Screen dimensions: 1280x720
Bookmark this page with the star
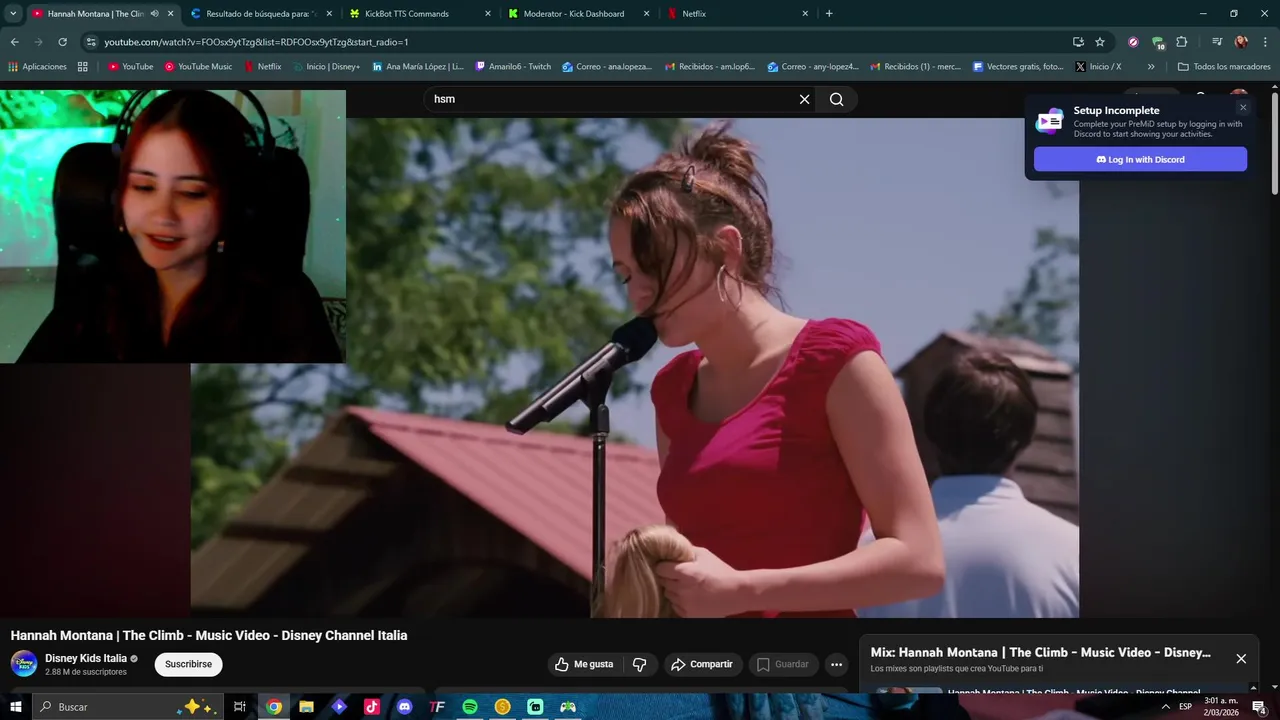click(x=1100, y=42)
